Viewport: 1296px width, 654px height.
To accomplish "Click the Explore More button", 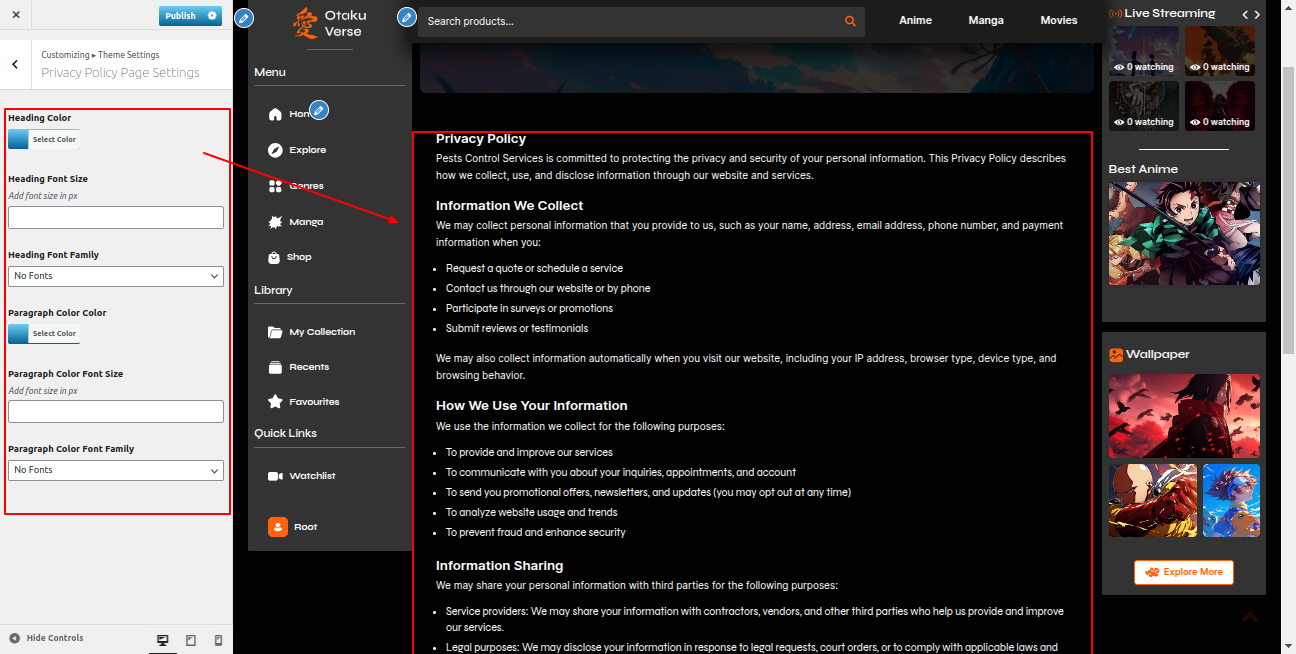I will [1183, 572].
